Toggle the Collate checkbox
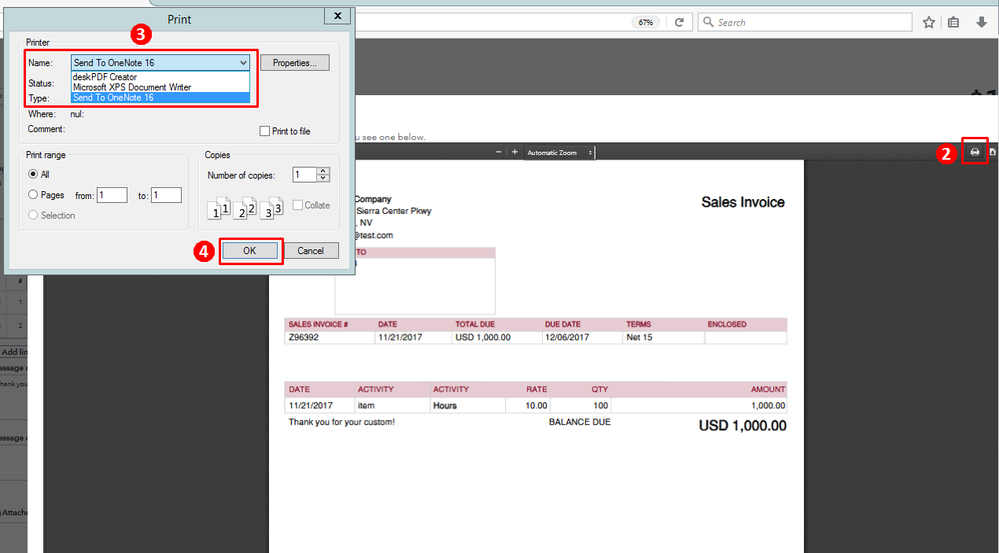Screen dimensions: 999x553 298,205
